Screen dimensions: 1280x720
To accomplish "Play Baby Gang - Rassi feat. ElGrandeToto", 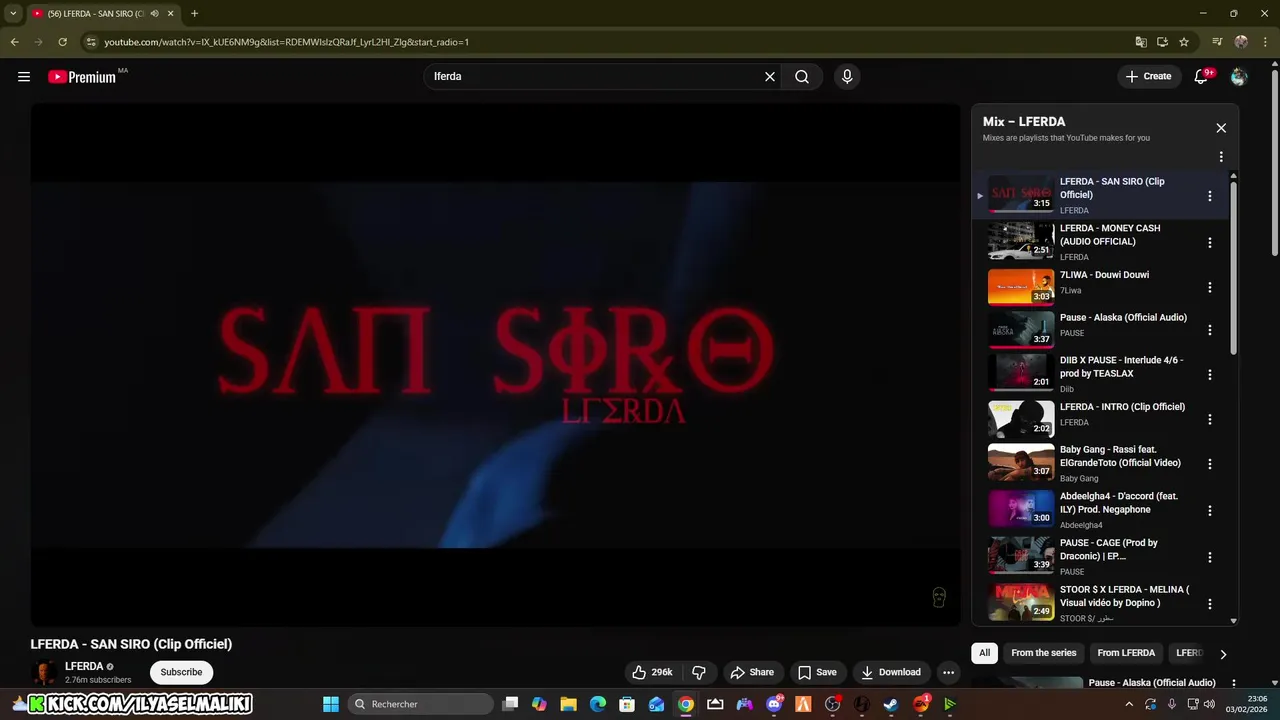I will tap(1021, 462).
